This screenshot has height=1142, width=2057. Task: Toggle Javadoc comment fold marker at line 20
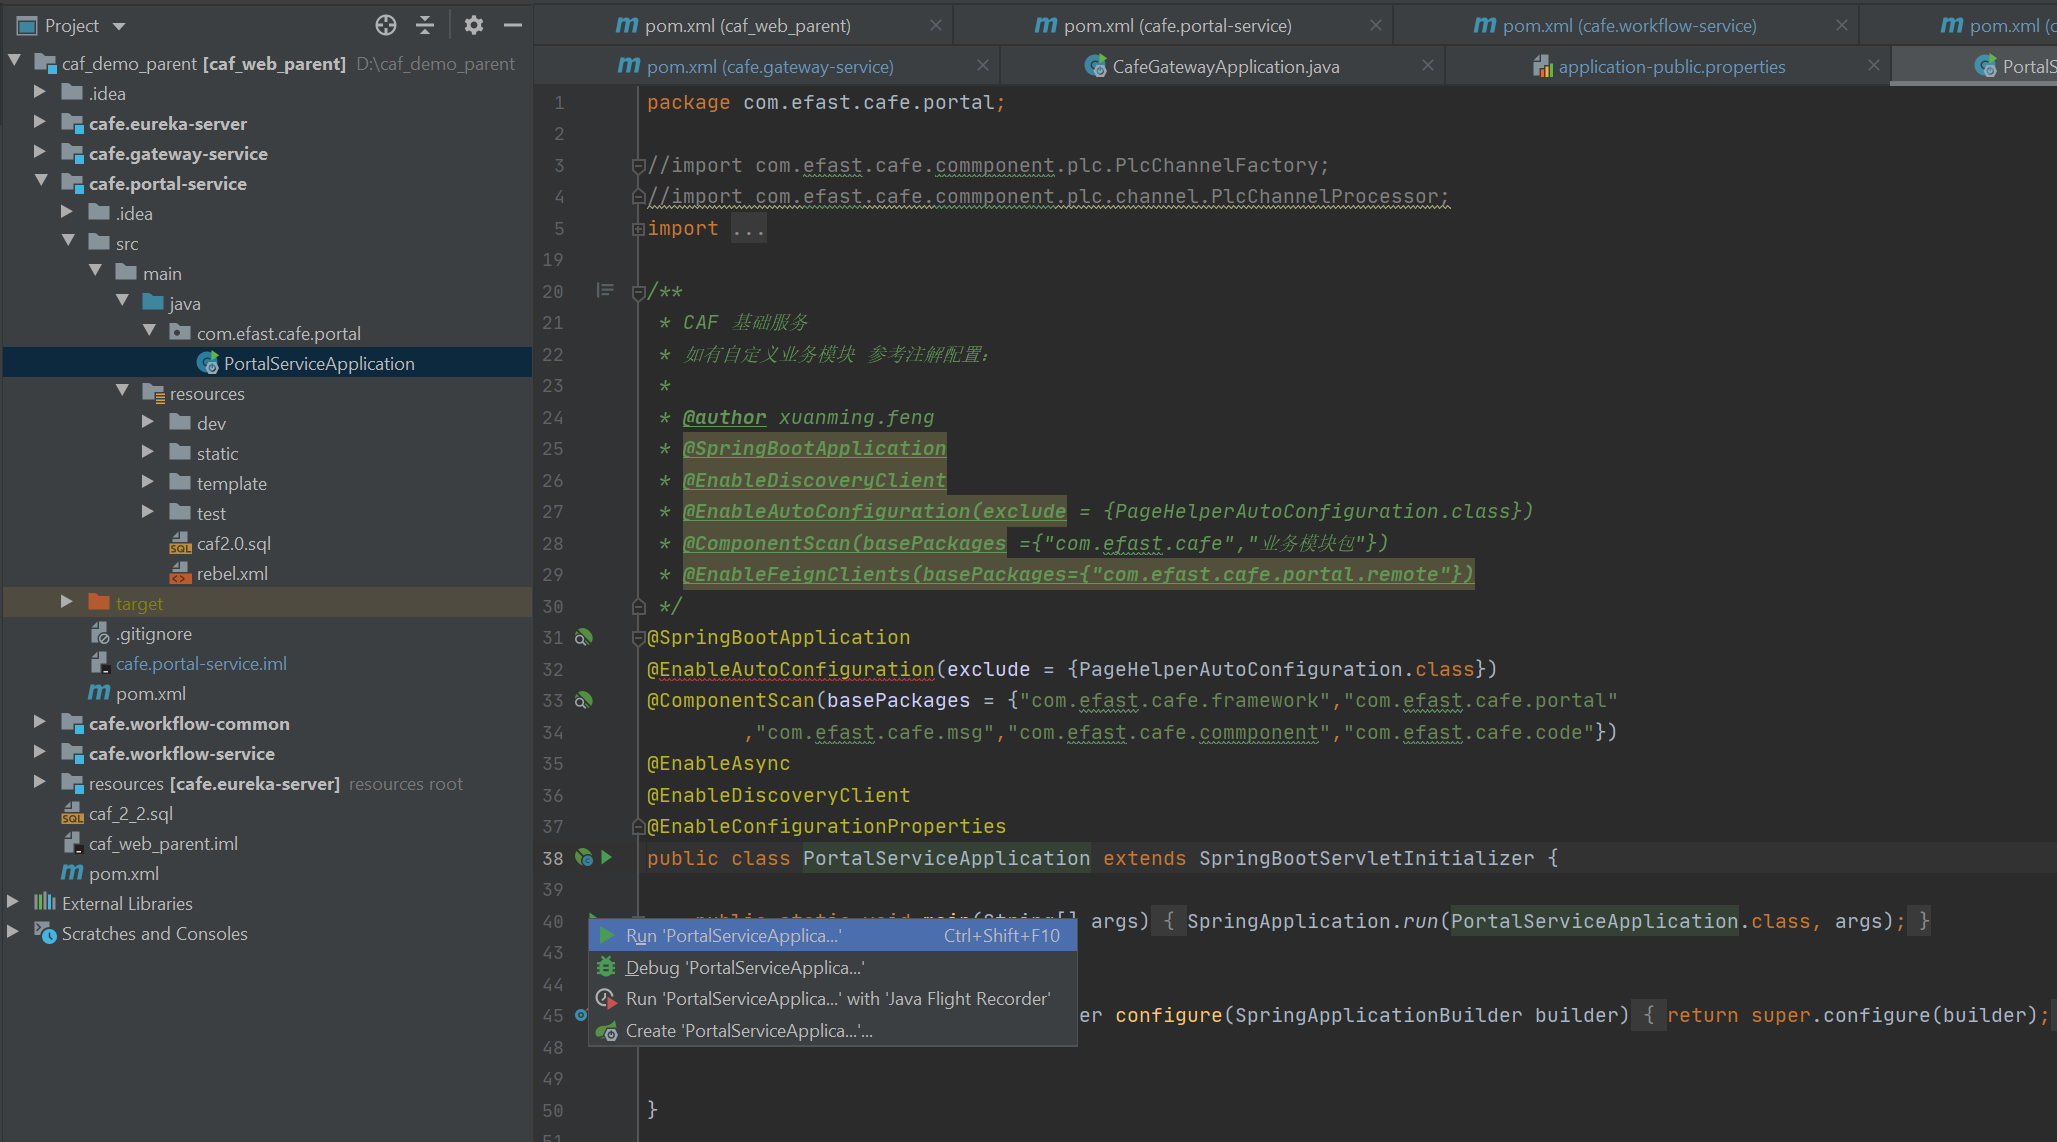click(x=638, y=292)
